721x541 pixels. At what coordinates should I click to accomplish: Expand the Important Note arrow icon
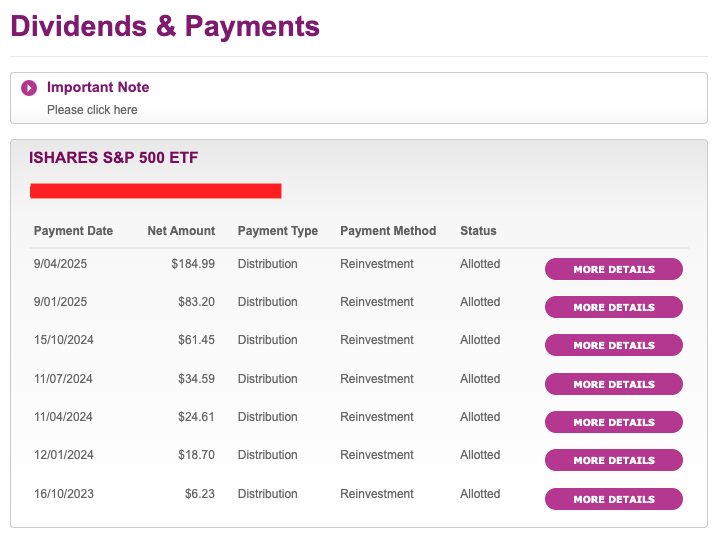click(29, 88)
